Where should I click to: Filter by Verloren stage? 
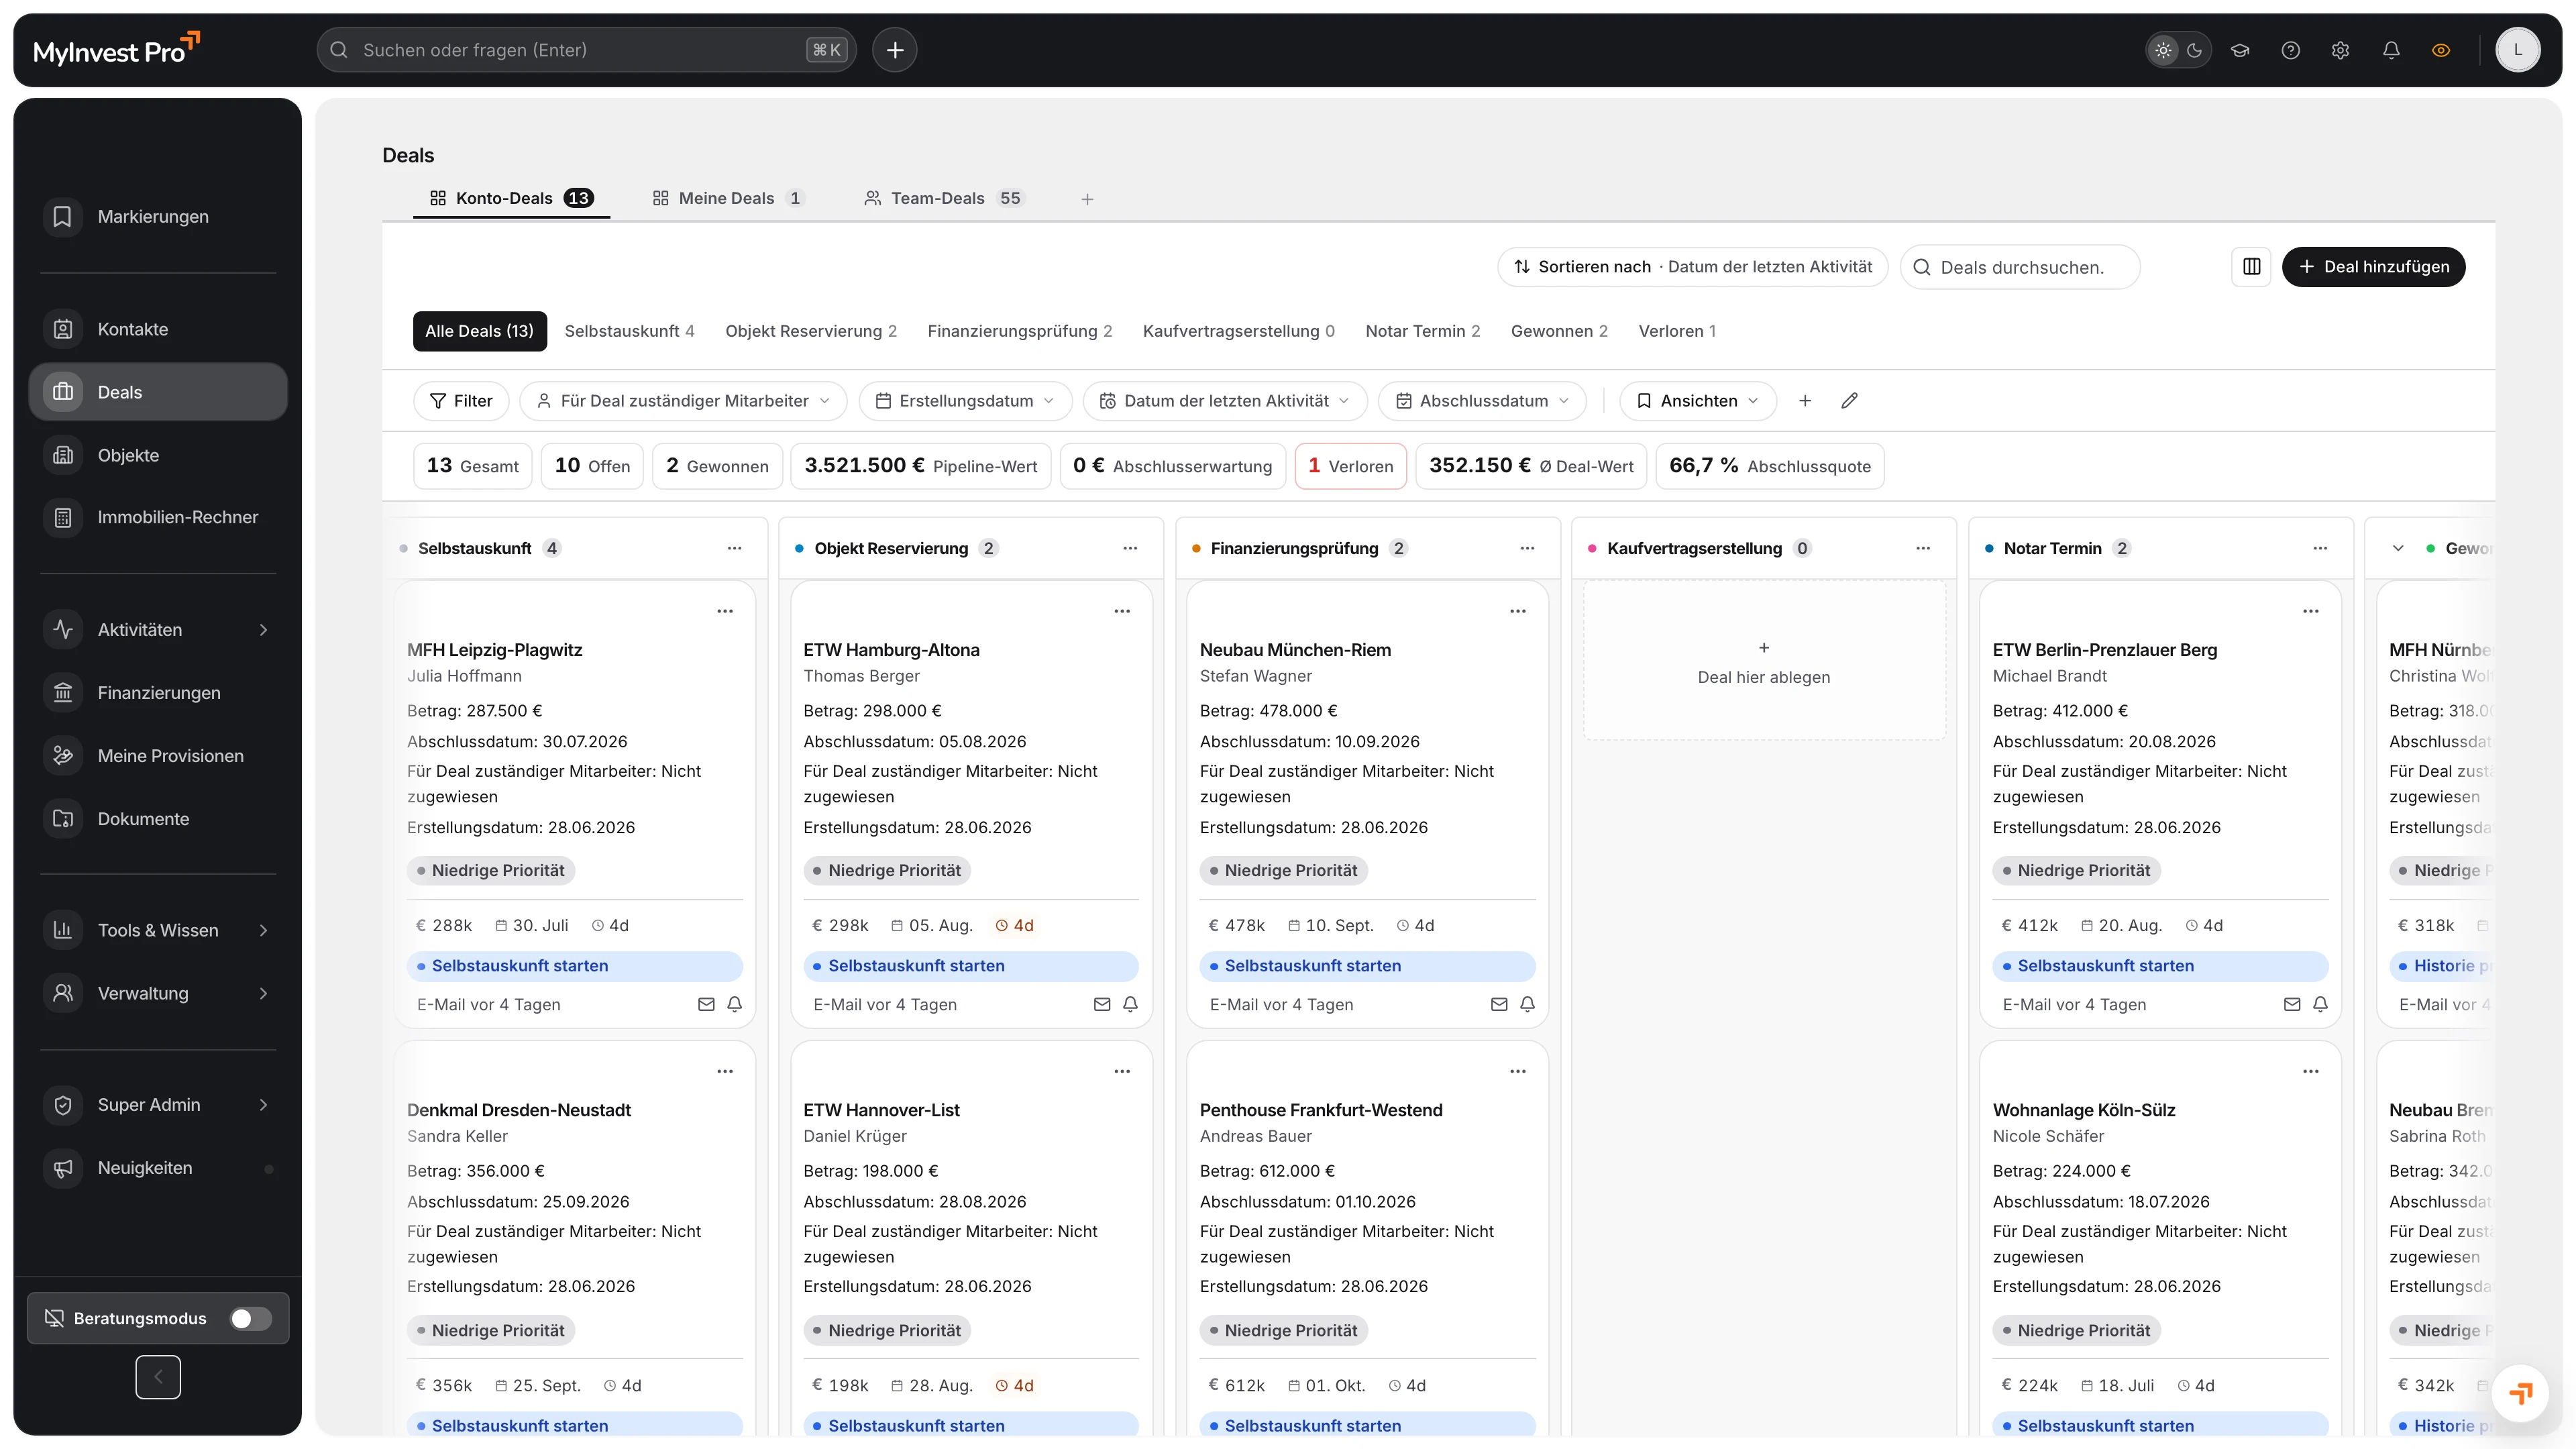[x=1677, y=331]
